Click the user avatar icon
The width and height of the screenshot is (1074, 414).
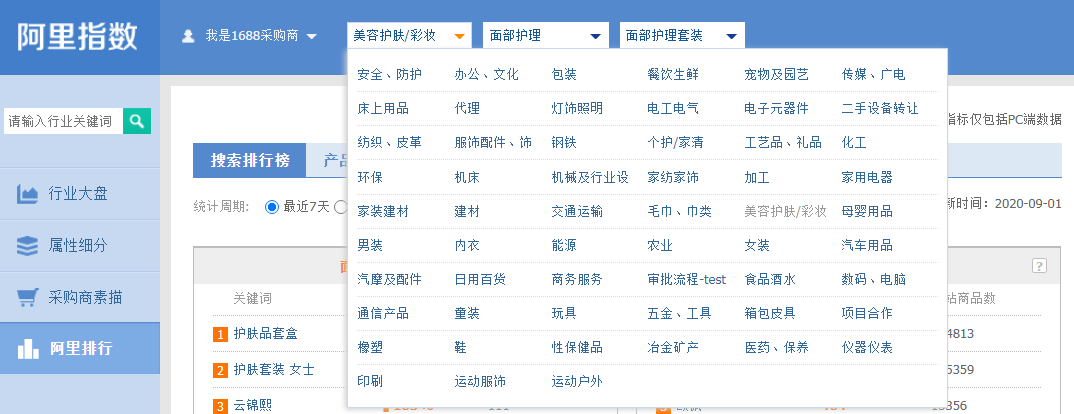(188, 36)
